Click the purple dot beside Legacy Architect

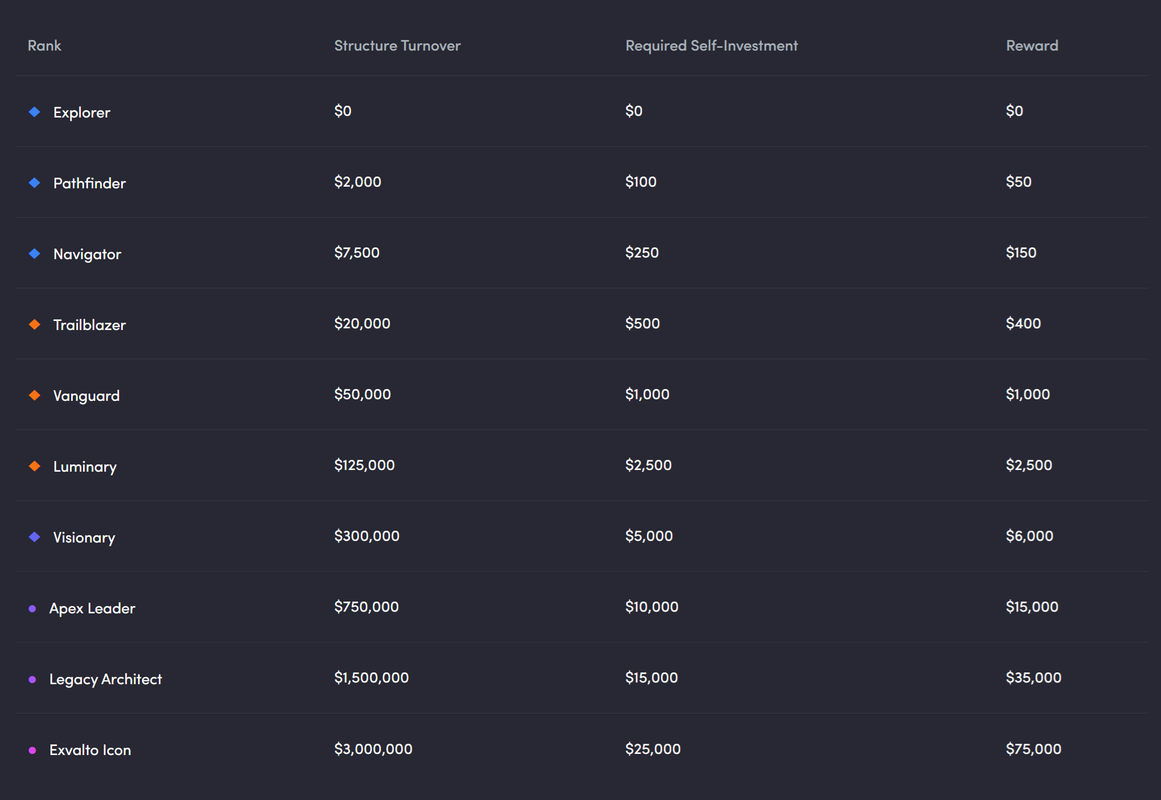pos(32,680)
